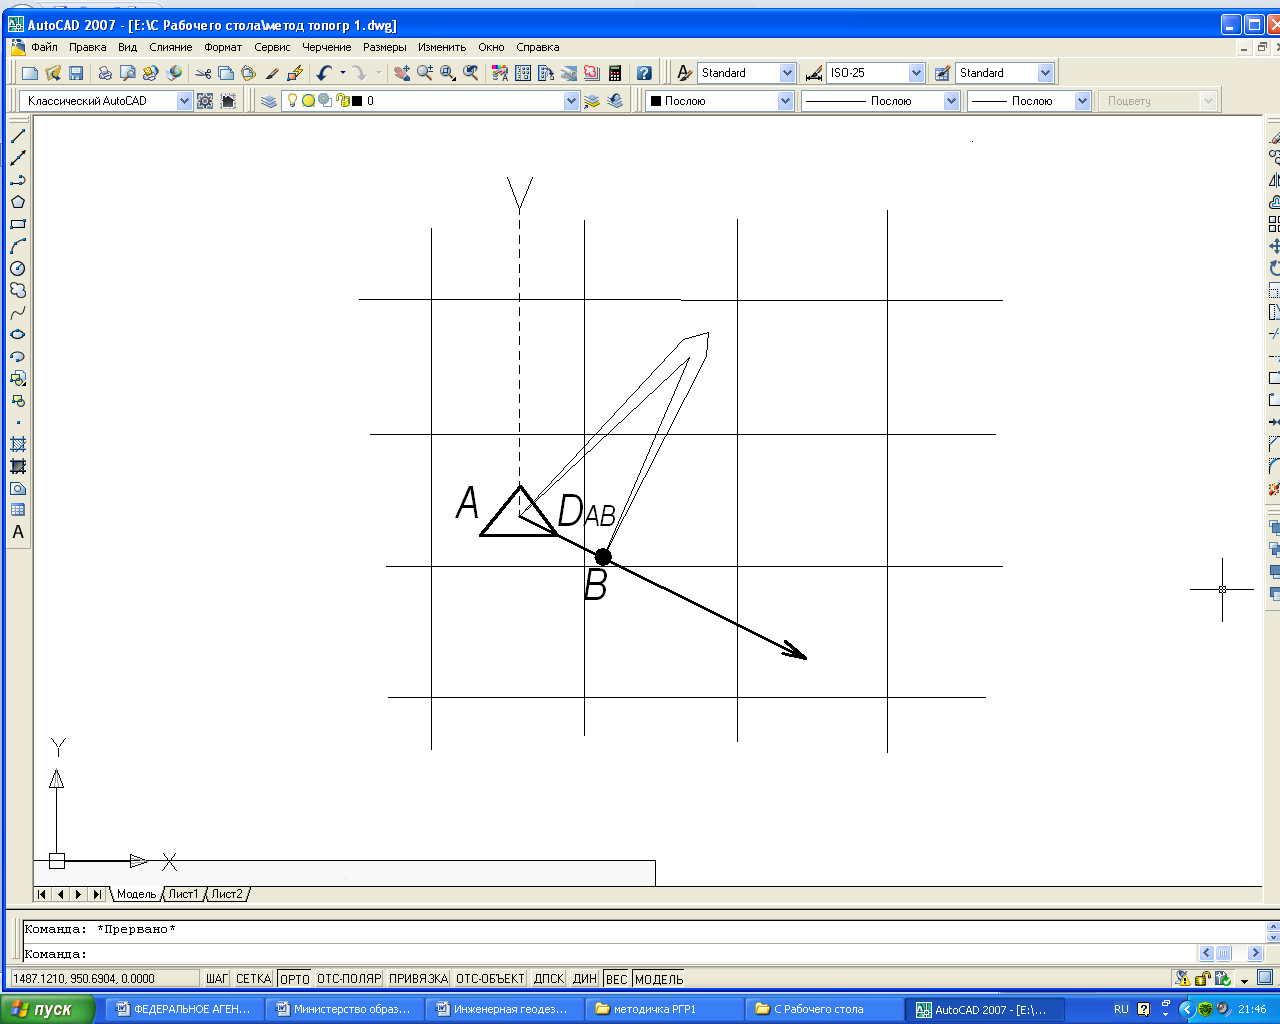The height and width of the screenshot is (1024, 1280).
Task: Click the RU language indicator
Action: pos(1121,1009)
